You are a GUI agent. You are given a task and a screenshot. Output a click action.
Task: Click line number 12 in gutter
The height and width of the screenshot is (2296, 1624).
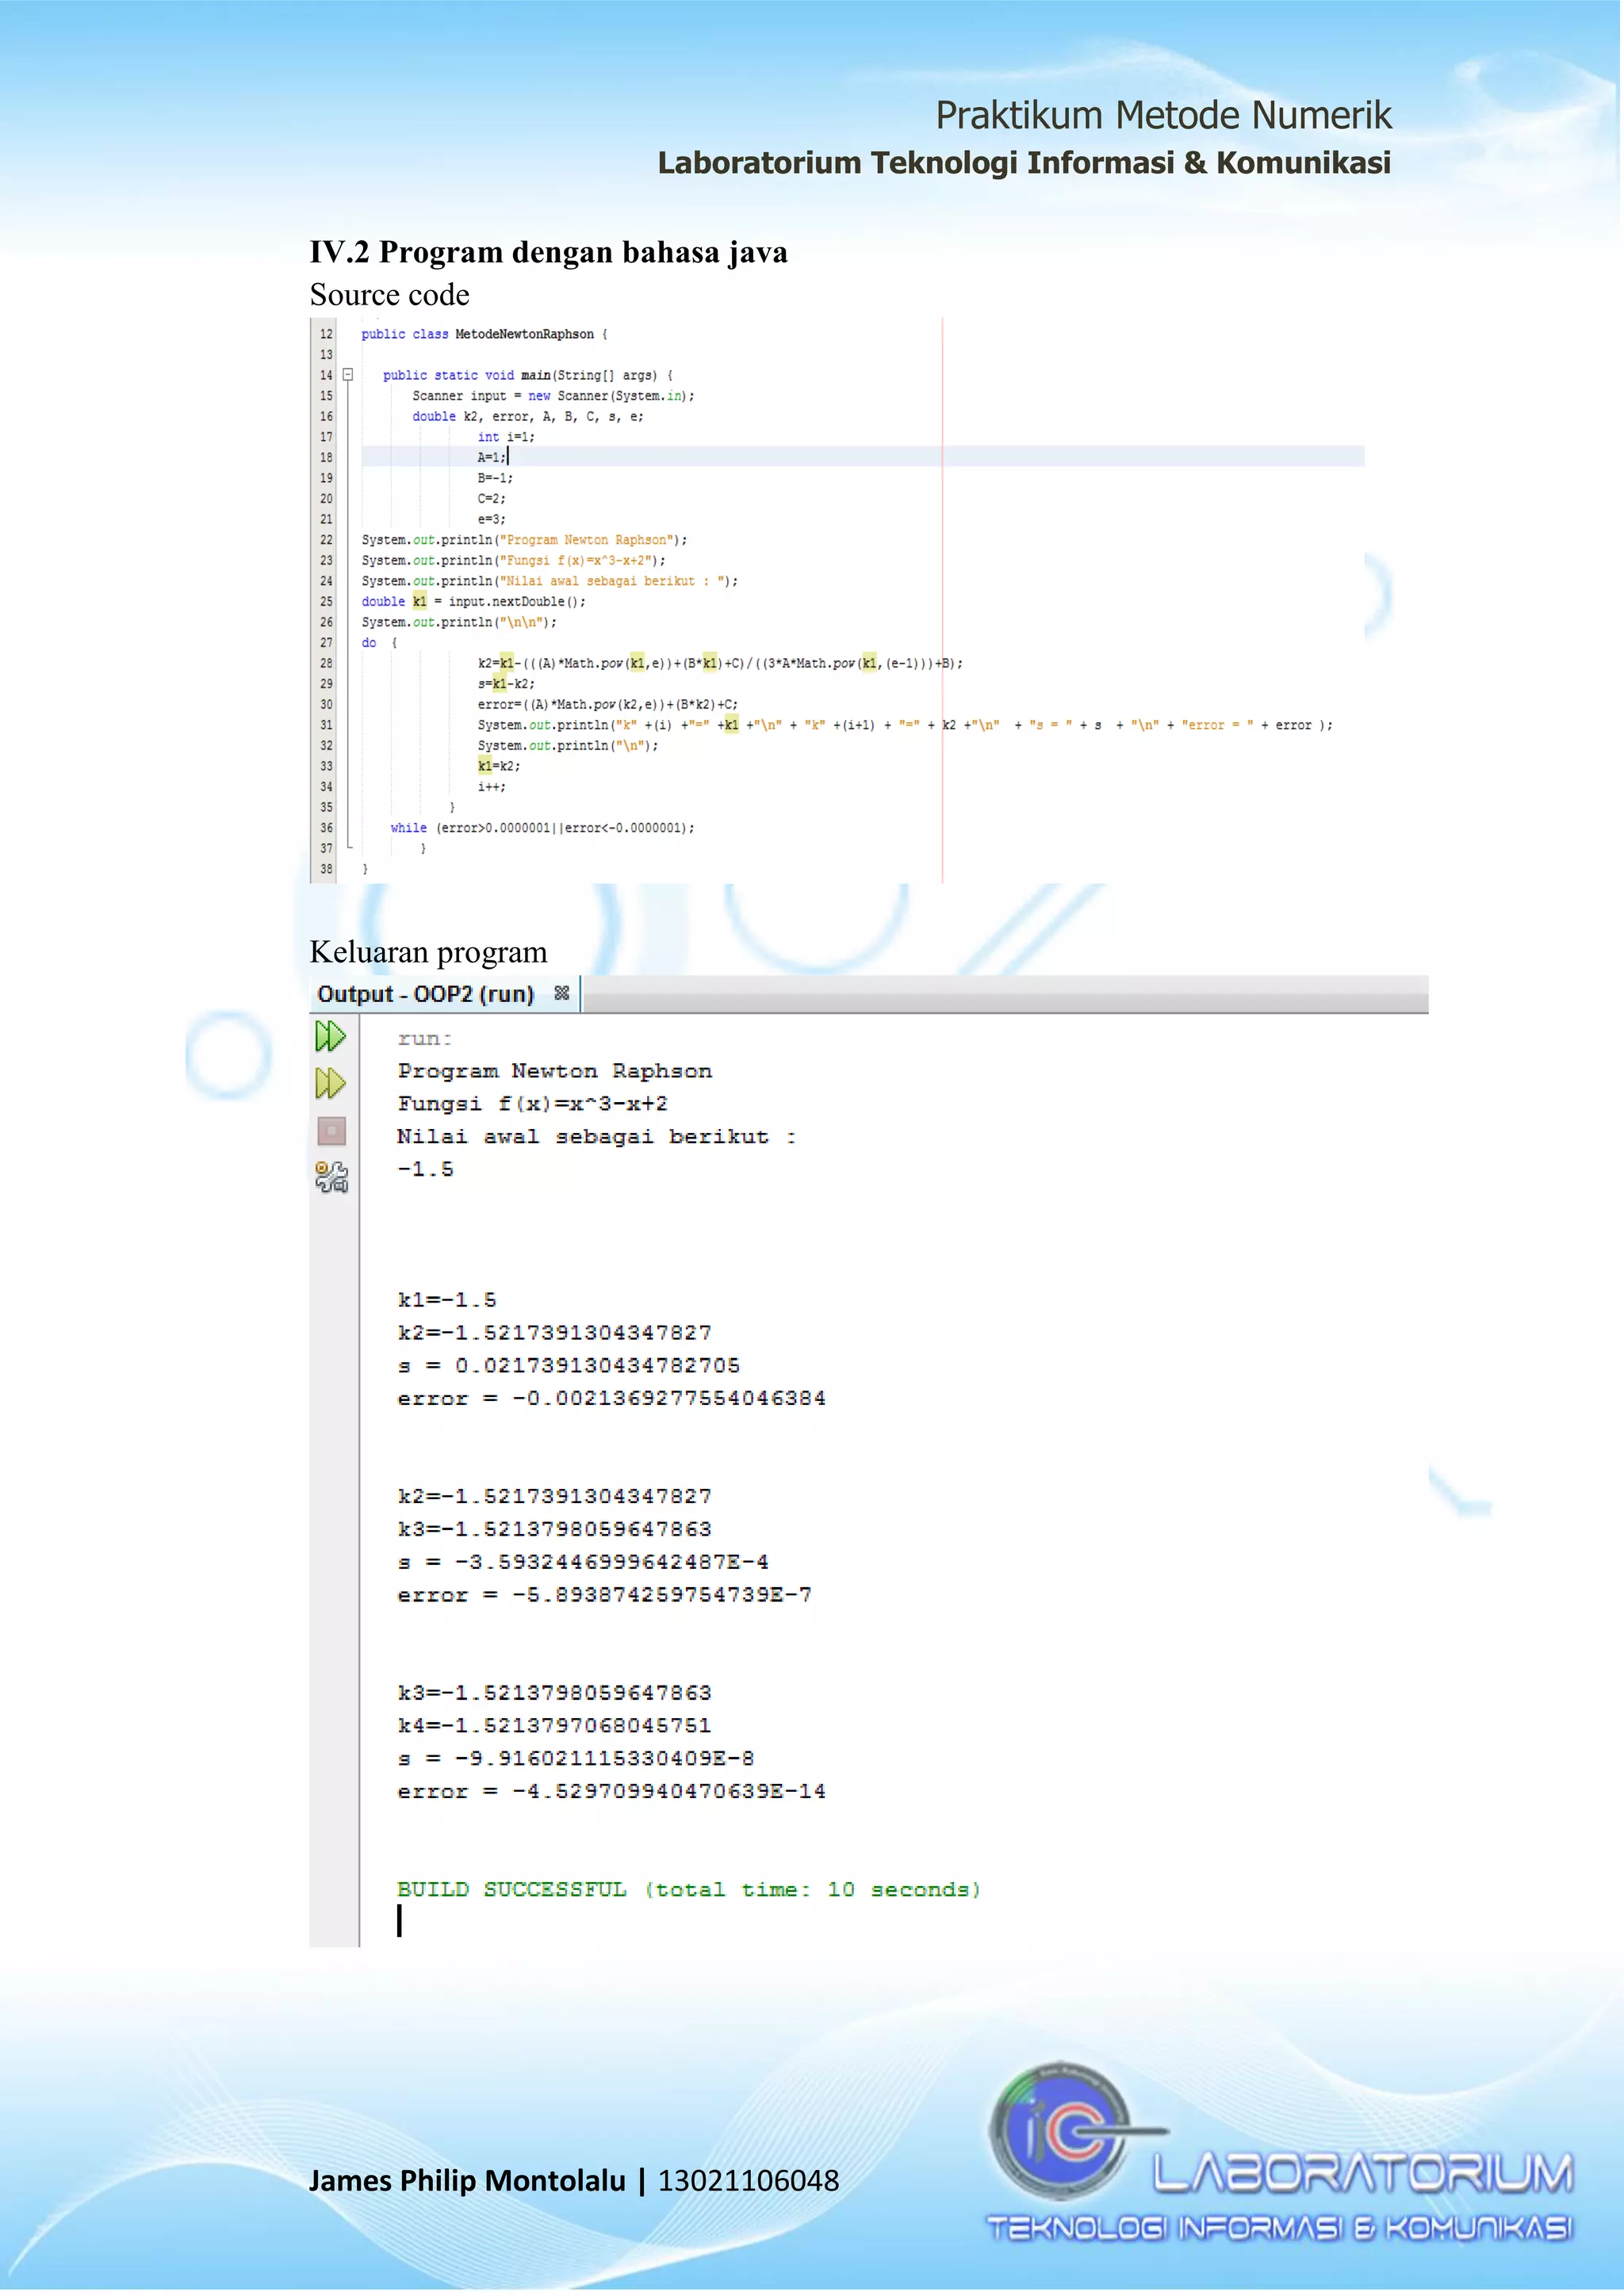[326, 334]
